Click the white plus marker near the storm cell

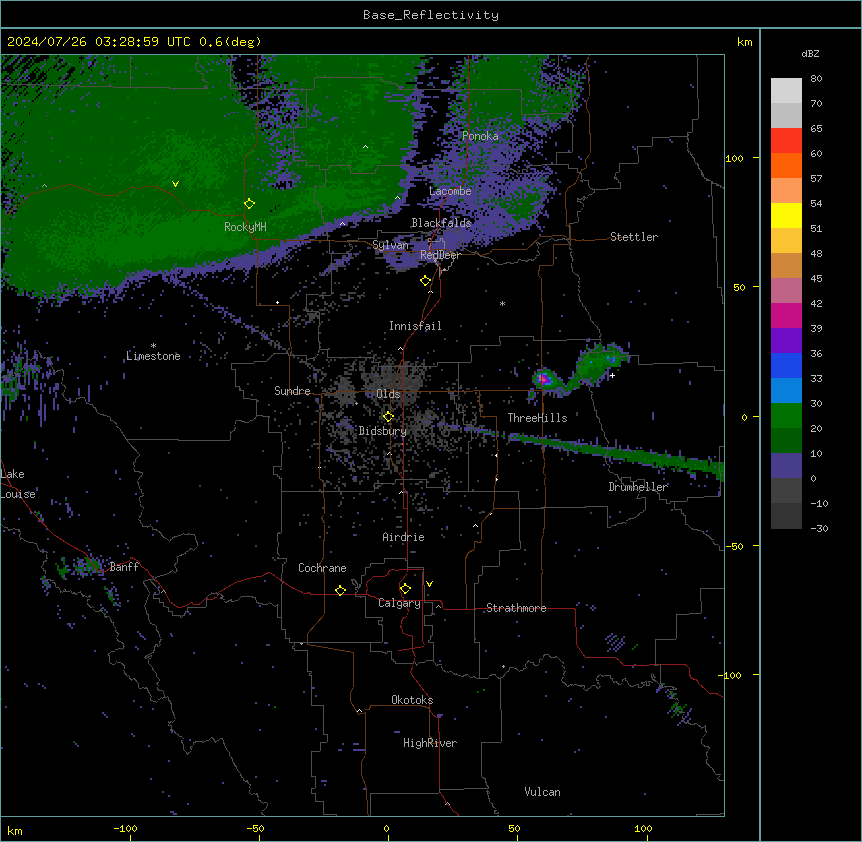click(612, 376)
